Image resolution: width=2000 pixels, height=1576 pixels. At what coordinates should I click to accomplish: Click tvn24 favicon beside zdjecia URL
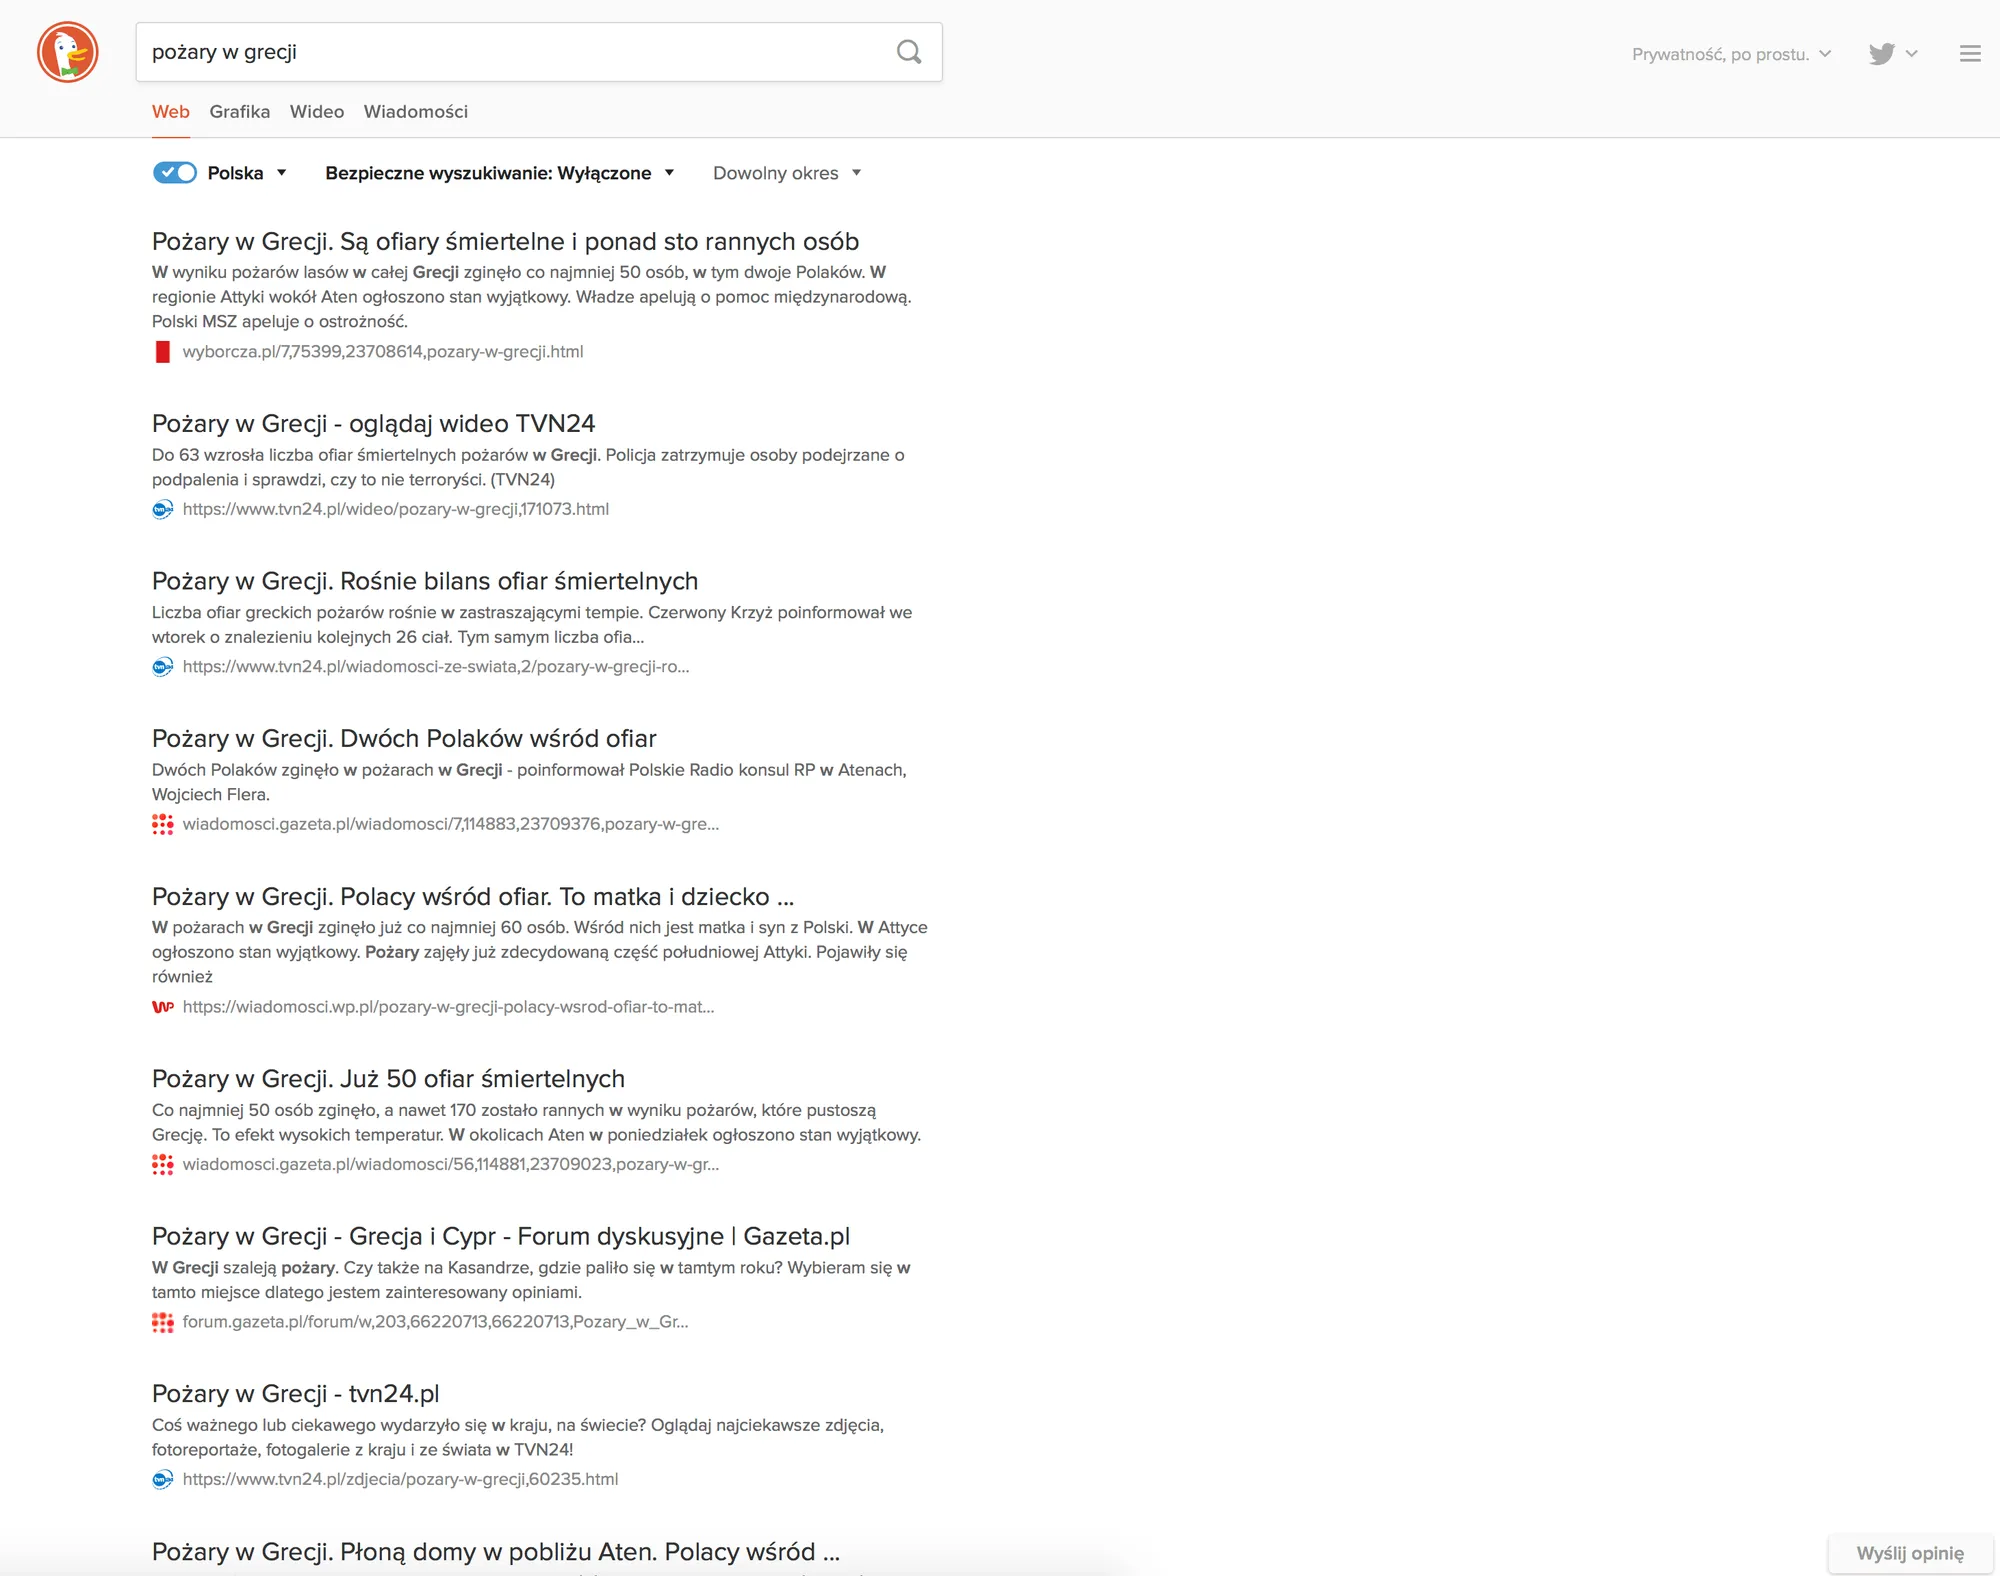pos(162,1479)
